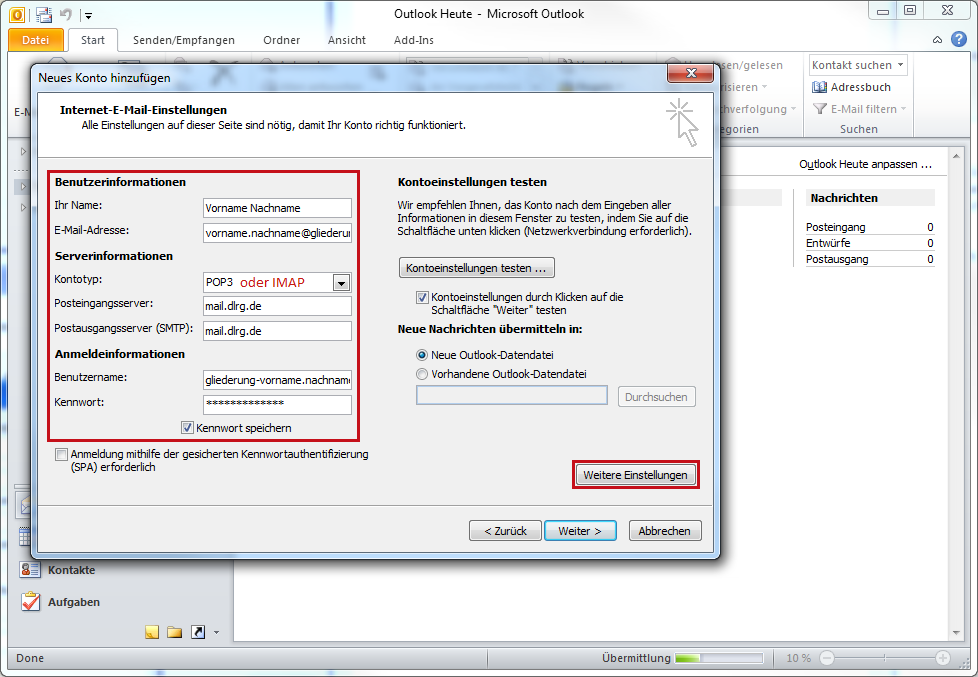This screenshot has height=677, width=978.
Task: Switch to the Start ribbon tab
Action: 92,40
